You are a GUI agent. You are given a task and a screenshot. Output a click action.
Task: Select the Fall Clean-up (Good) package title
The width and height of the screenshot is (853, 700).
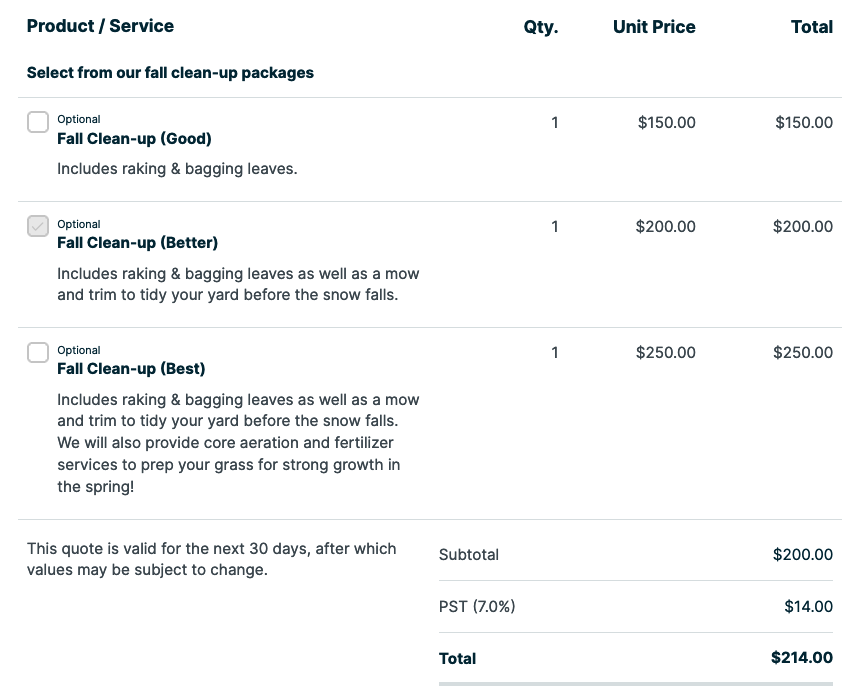[134, 139]
